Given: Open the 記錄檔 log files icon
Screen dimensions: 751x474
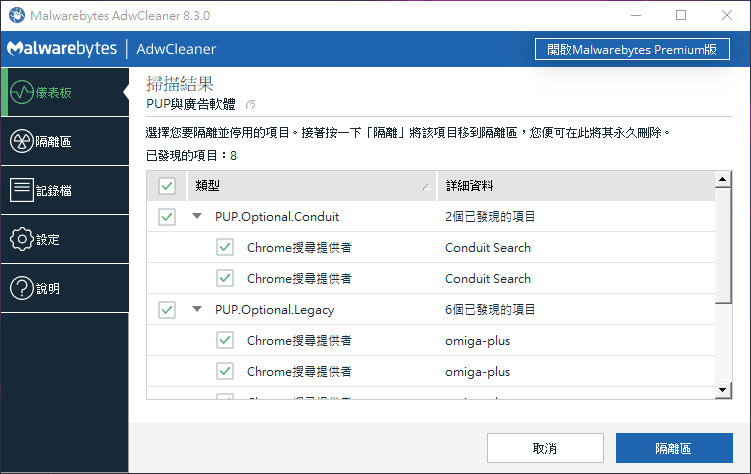Looking at the screenshot, I should [22, 190].
